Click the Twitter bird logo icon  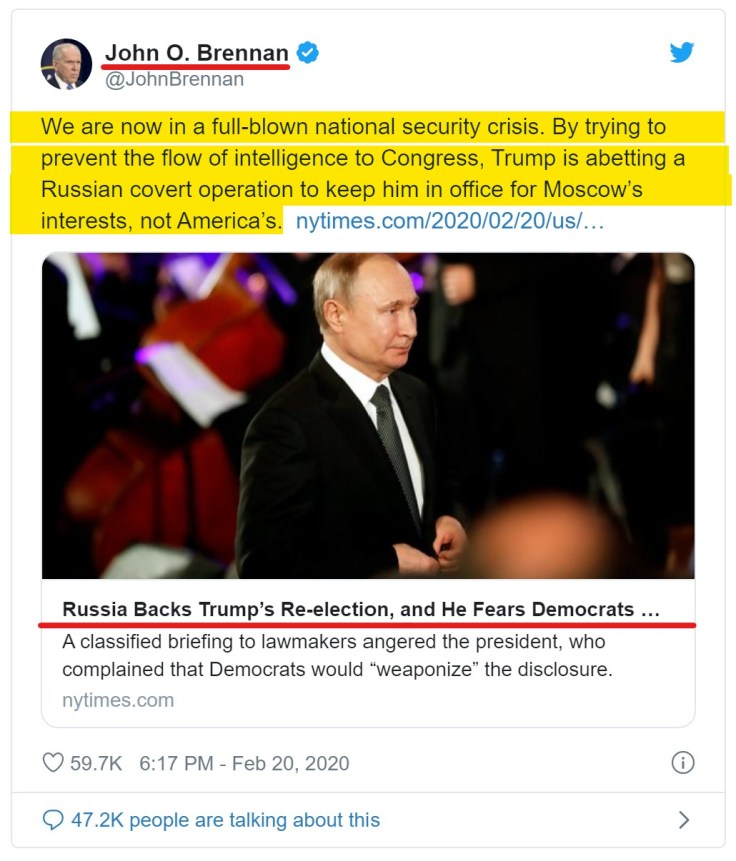[x=682, y=53]
